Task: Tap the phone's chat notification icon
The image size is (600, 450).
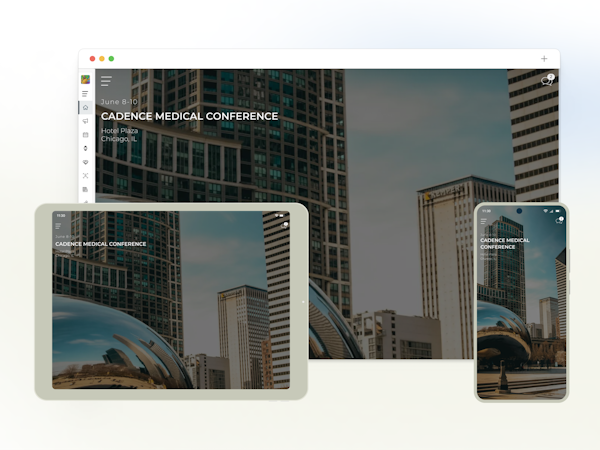Action: 559,220
